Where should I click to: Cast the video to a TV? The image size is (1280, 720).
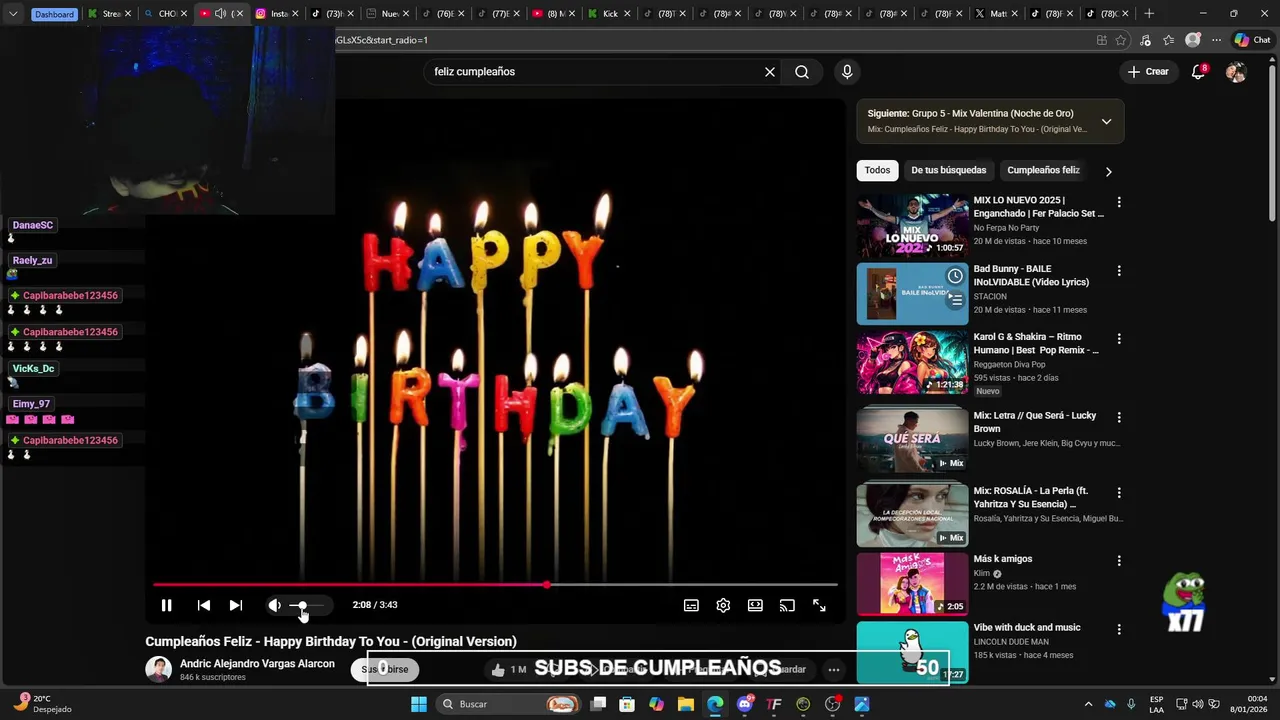click(787, 605)
